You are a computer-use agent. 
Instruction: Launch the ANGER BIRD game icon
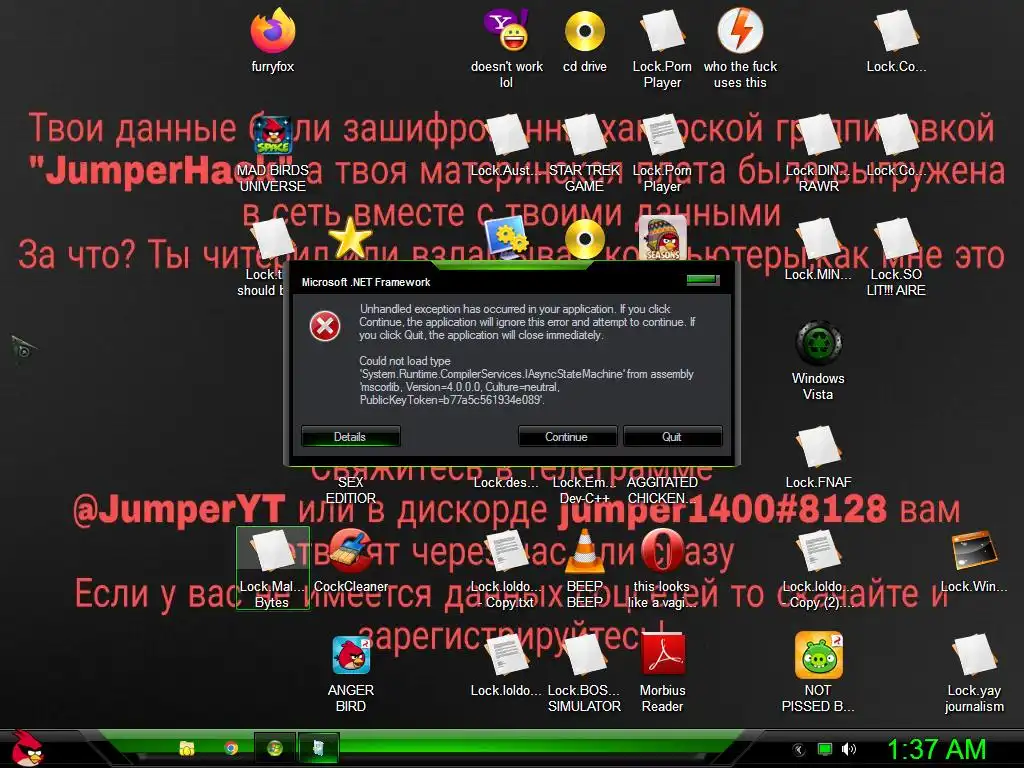pos(351,655)
